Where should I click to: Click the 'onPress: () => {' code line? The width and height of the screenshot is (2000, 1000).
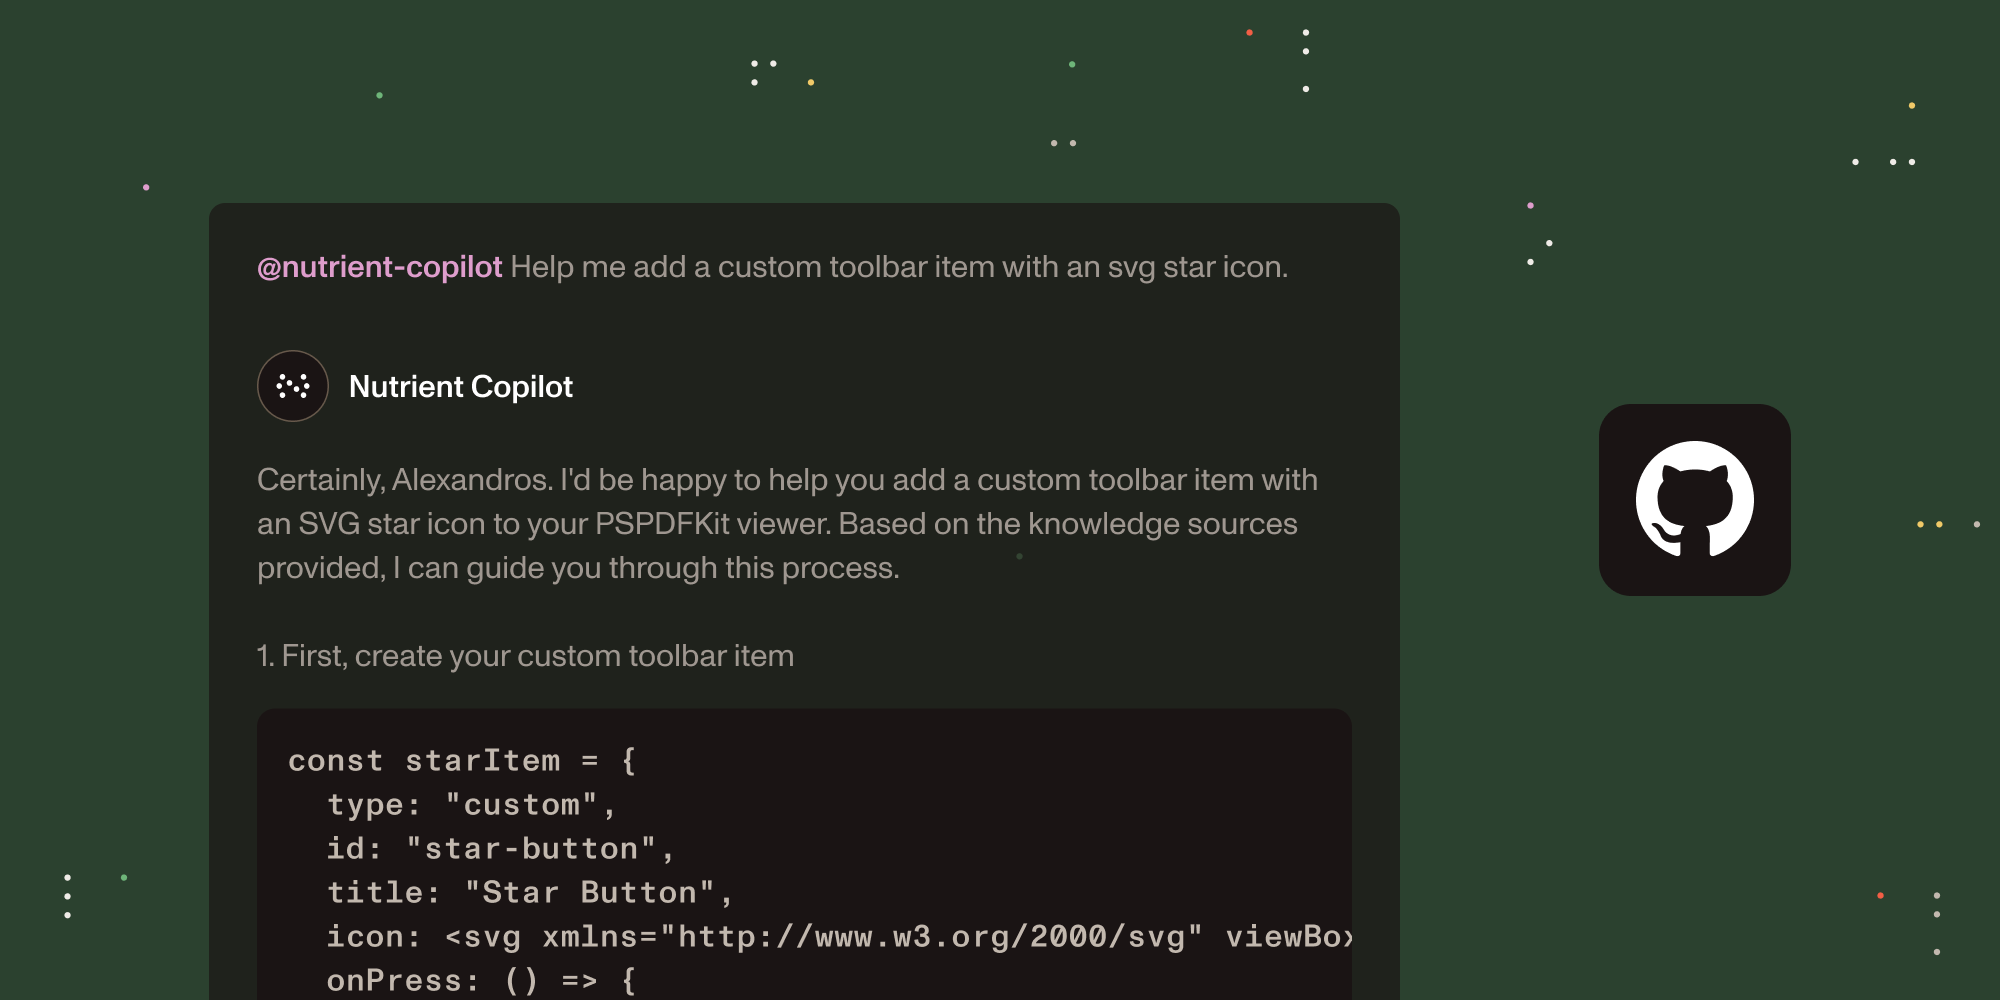[481, 981]
